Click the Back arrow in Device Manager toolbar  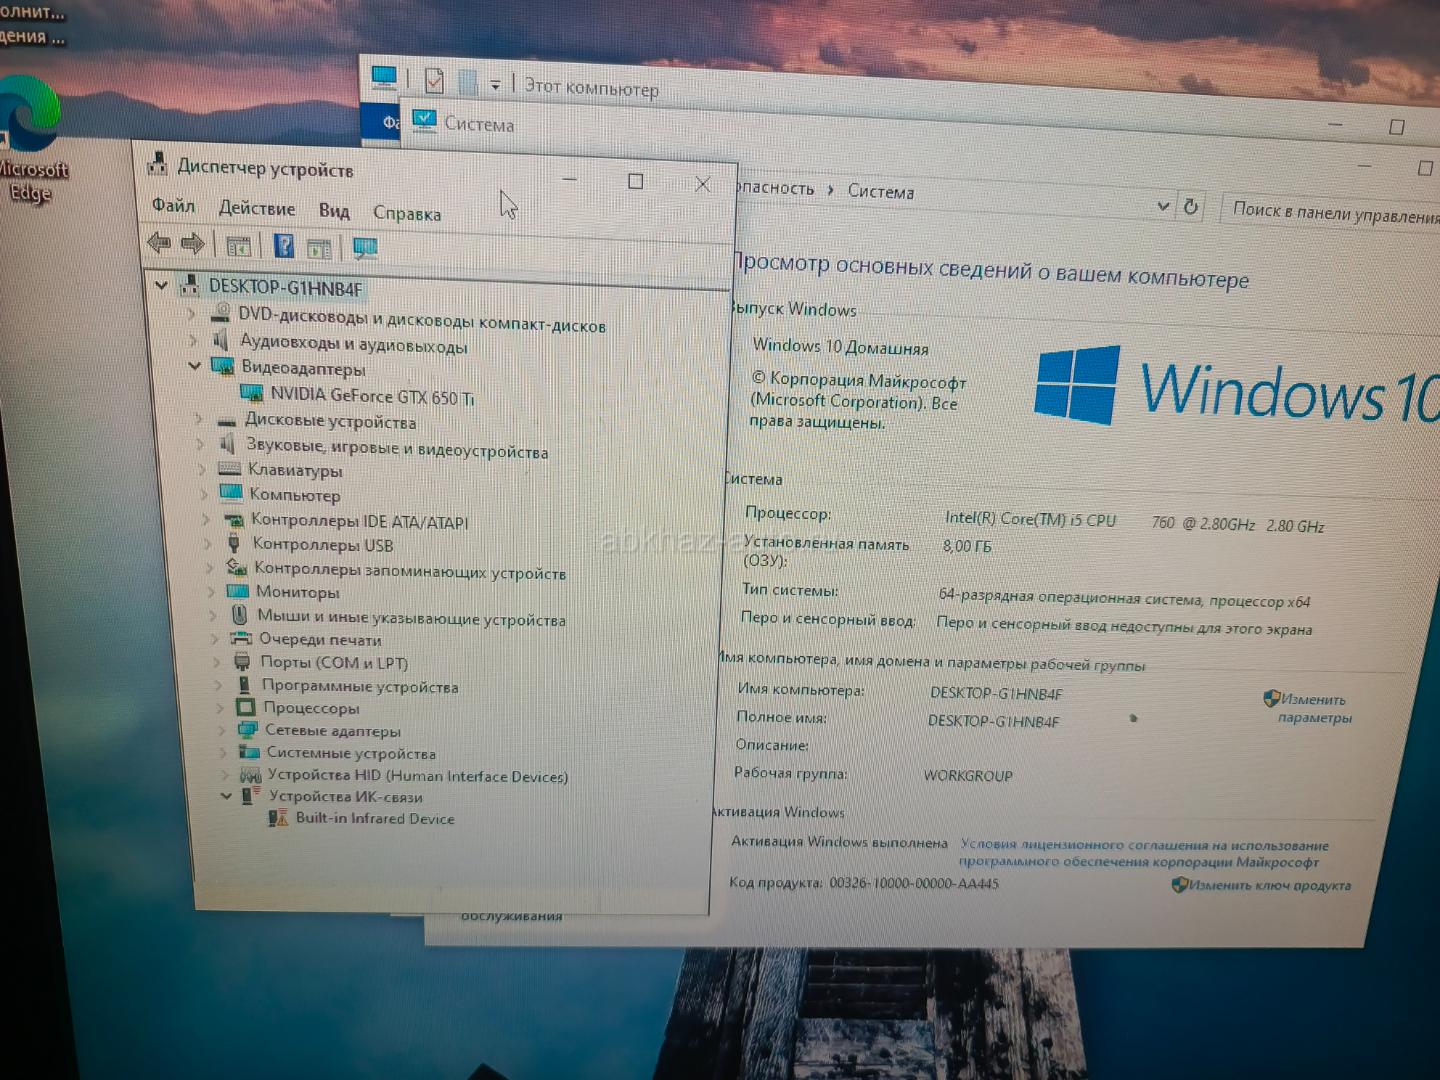click(x=158, y=242)
